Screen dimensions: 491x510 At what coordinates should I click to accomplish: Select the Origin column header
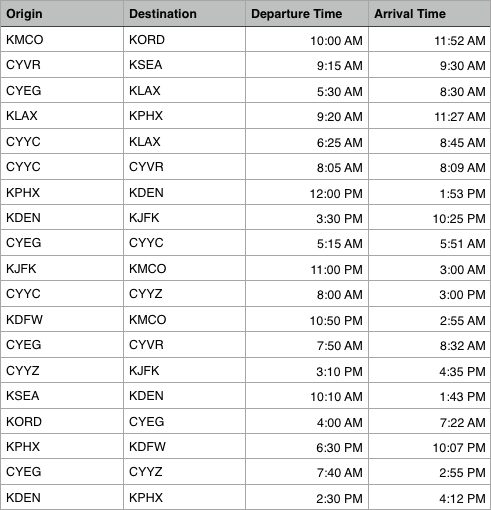62,14
